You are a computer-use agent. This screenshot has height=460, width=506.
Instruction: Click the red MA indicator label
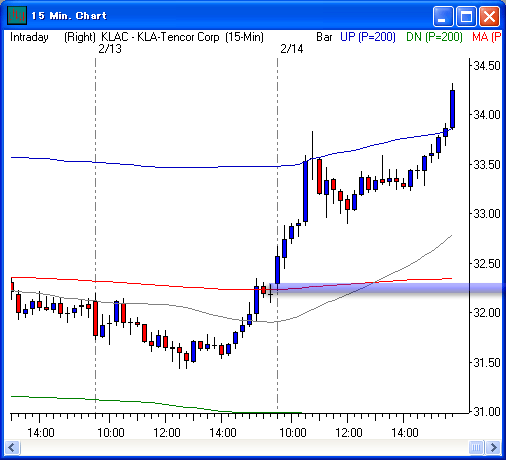coord(487,37)
